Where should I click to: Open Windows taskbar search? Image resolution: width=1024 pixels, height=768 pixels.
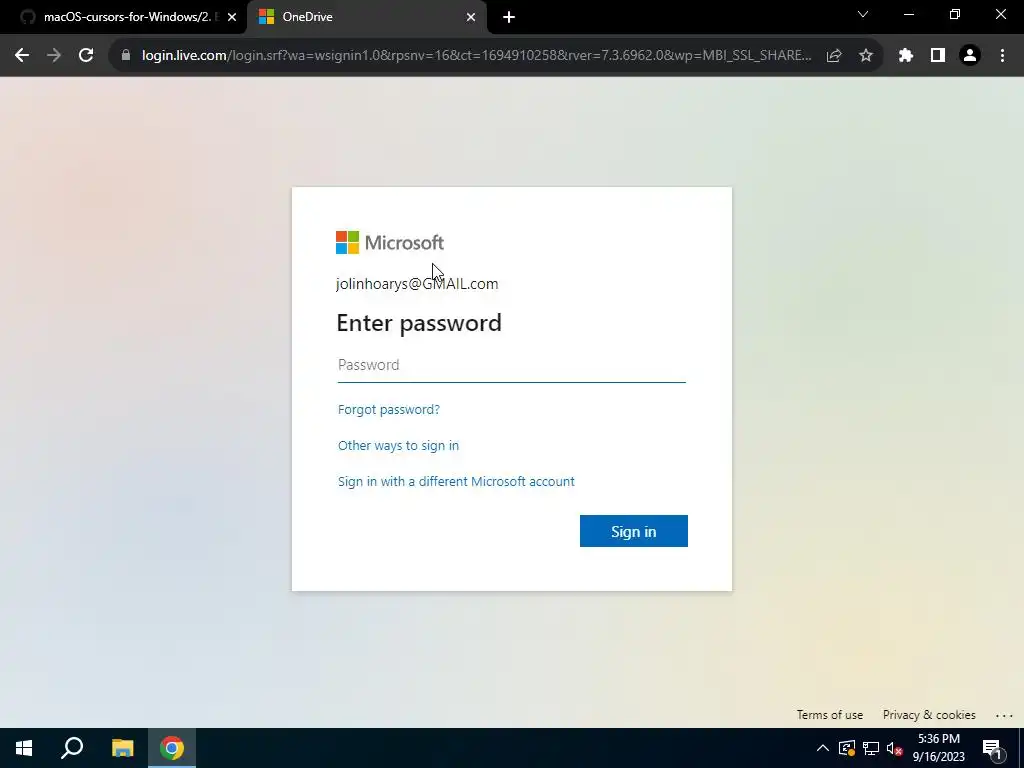point(72,748)
